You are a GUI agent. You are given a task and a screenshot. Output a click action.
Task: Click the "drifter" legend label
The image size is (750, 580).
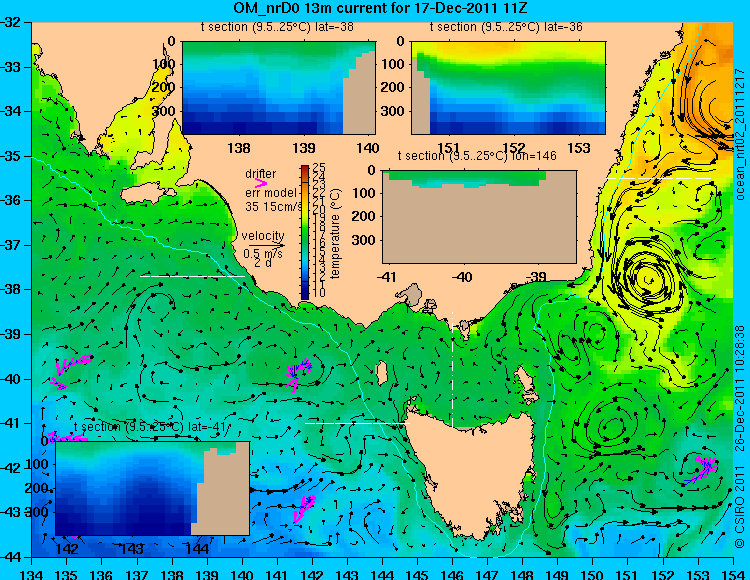[261, 174]
